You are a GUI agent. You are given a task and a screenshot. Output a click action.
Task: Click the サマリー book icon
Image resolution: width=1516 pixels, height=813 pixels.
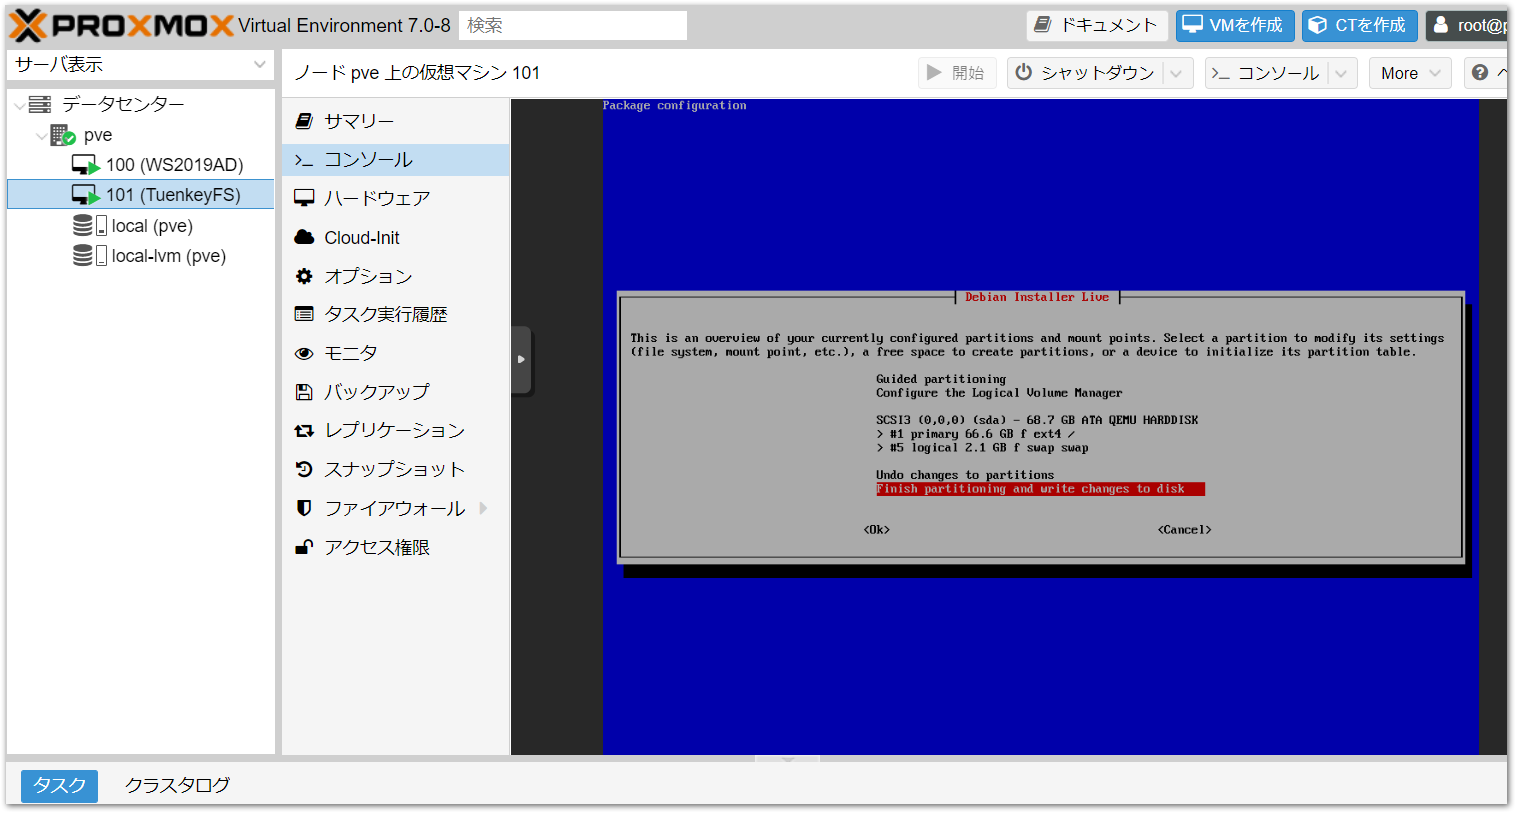pos(304,121)
